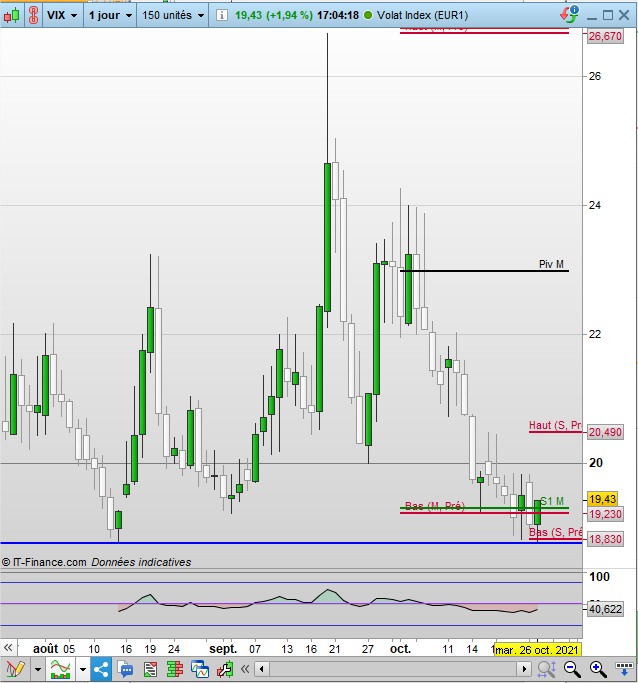Open the chart settings wrench icon

tap(225, 669)
